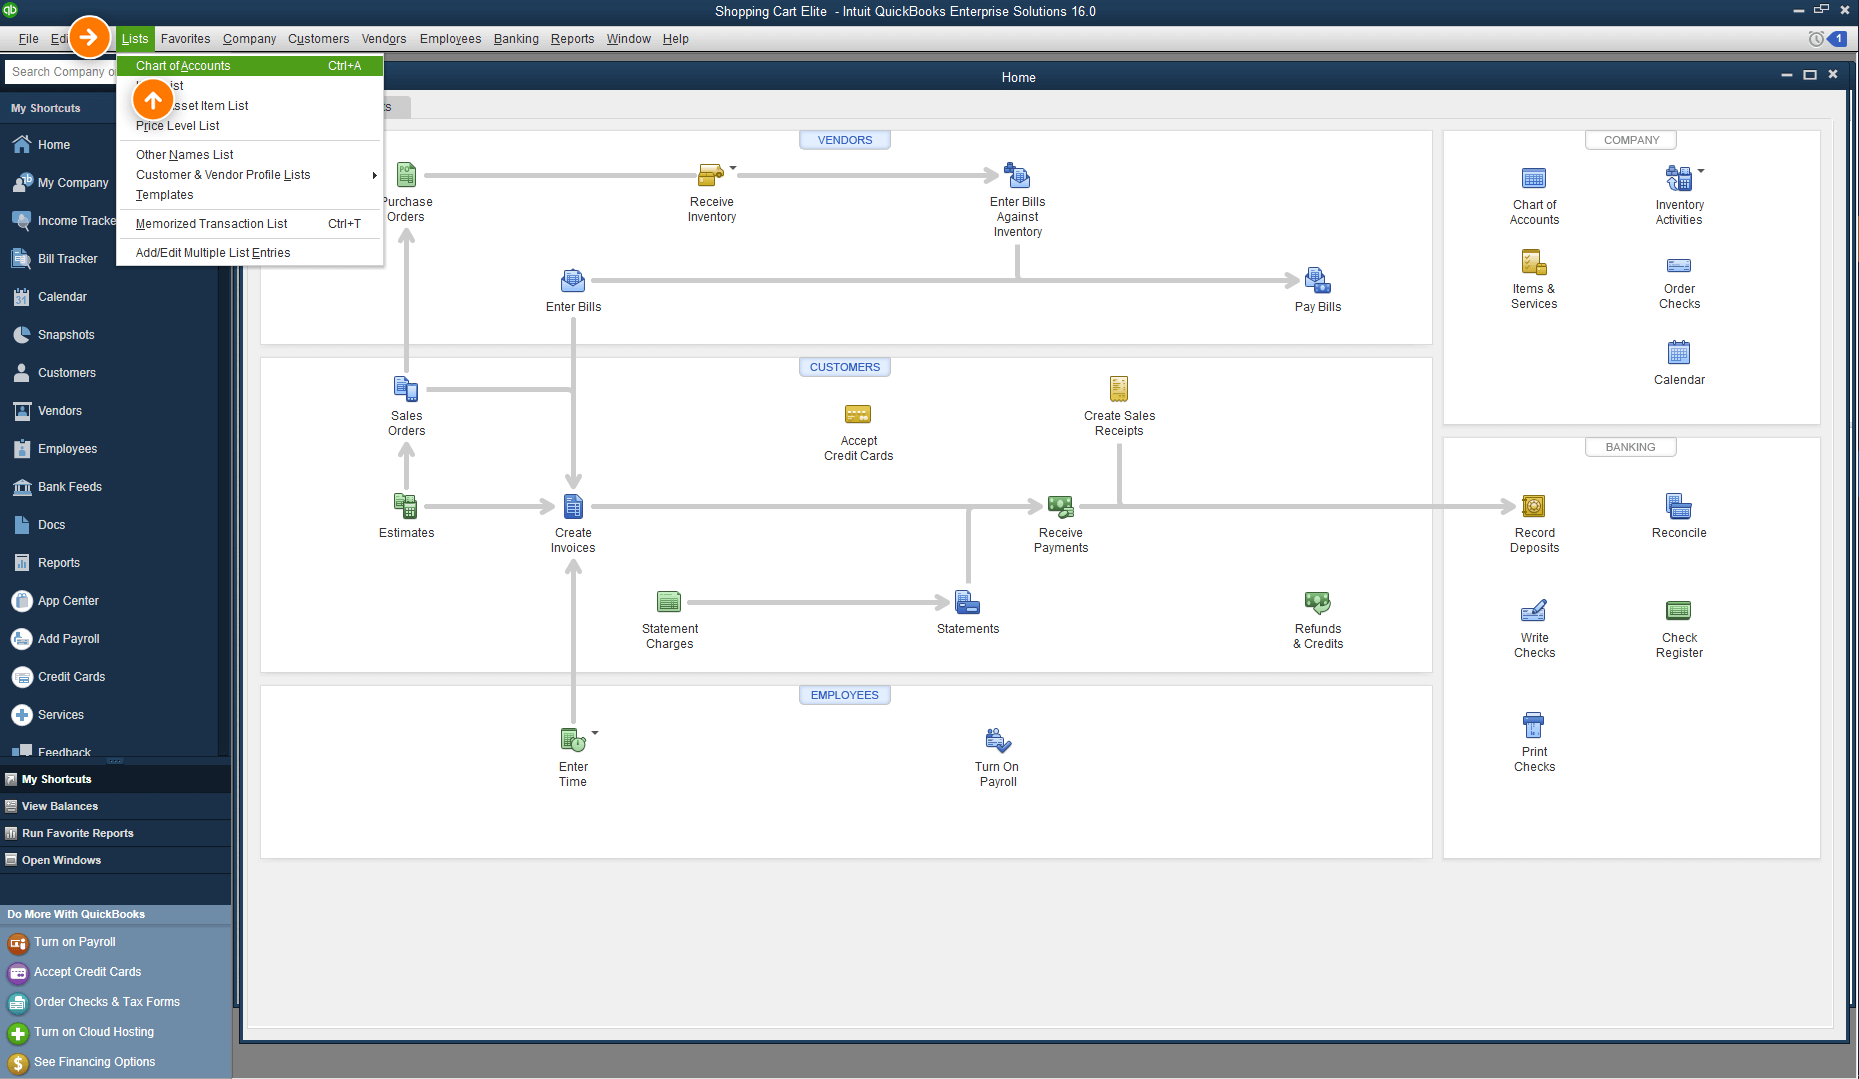Click Statement Charges icon
The height and width of the screenshot is (1079, 1859).
[x=669, y=602]
